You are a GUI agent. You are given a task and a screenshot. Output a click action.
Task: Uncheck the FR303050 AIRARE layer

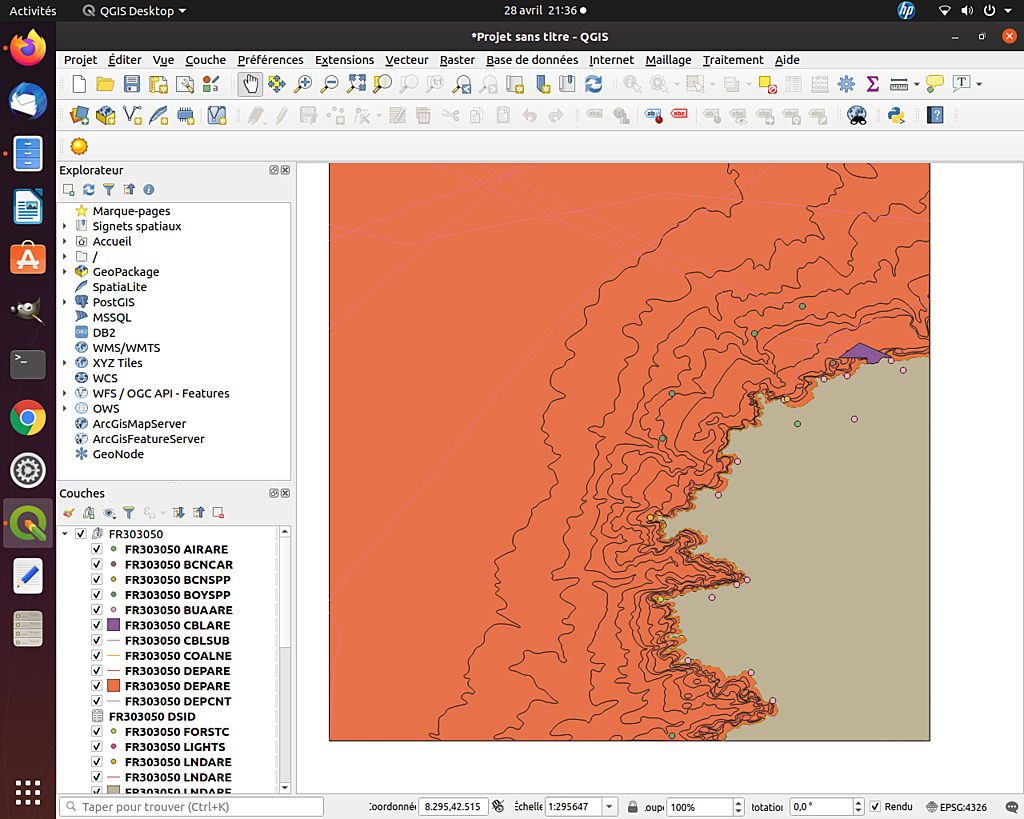point(97,549)
